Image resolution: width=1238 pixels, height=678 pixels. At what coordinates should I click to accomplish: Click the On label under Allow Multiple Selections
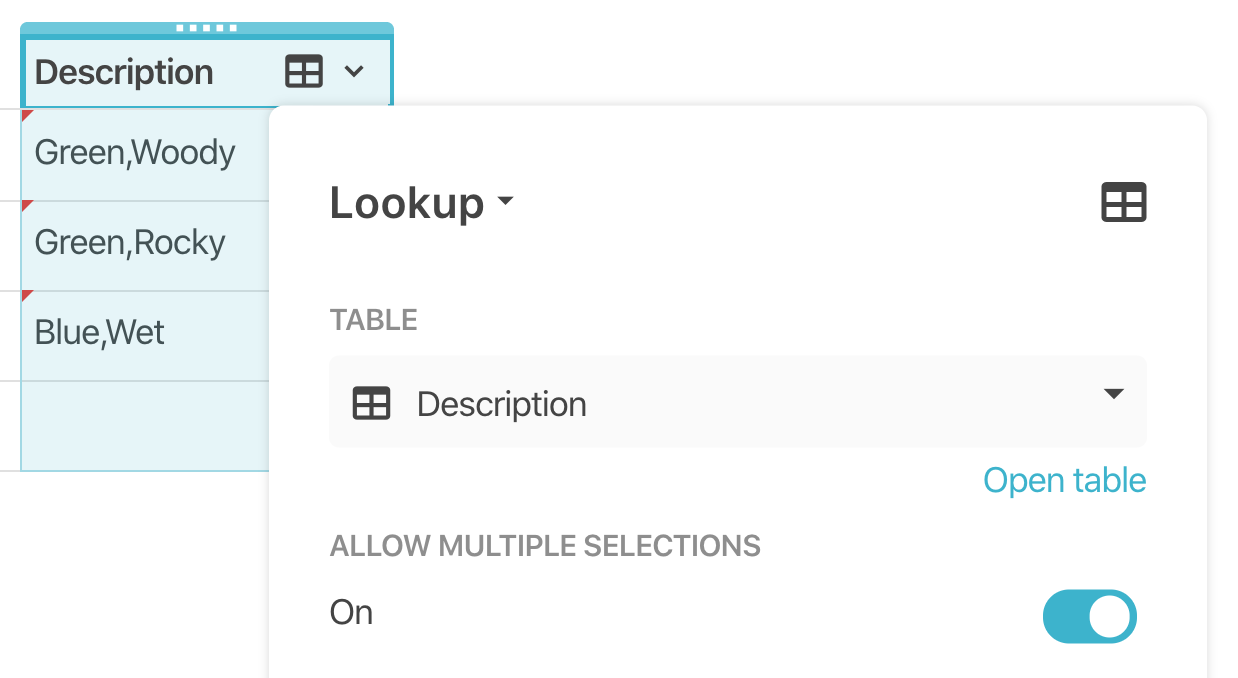click(x=351, y=612)
